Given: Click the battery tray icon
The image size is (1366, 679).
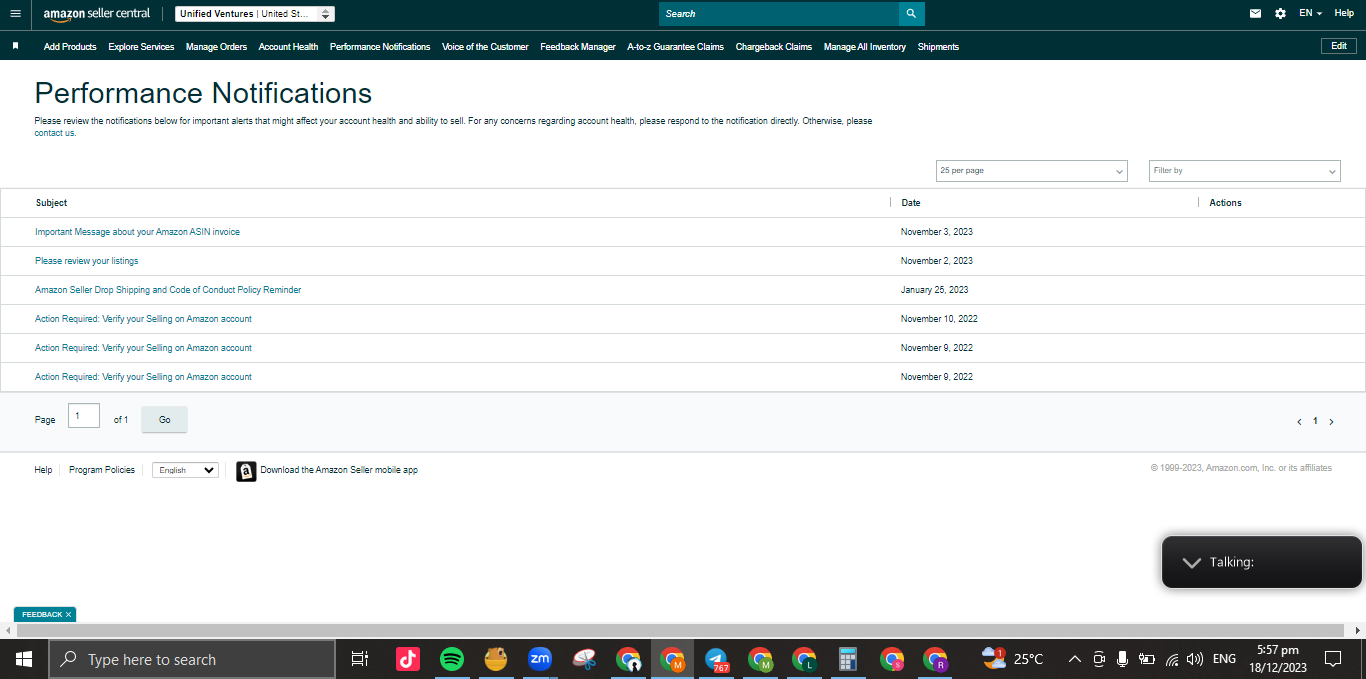Looking at the screenshot, I should click(1147, 660).
